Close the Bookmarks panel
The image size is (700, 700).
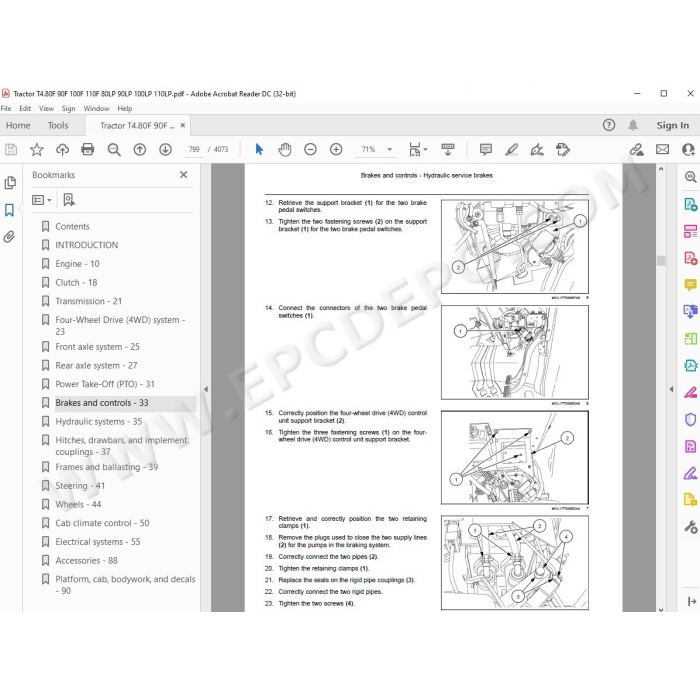click(x=183, y=175)
